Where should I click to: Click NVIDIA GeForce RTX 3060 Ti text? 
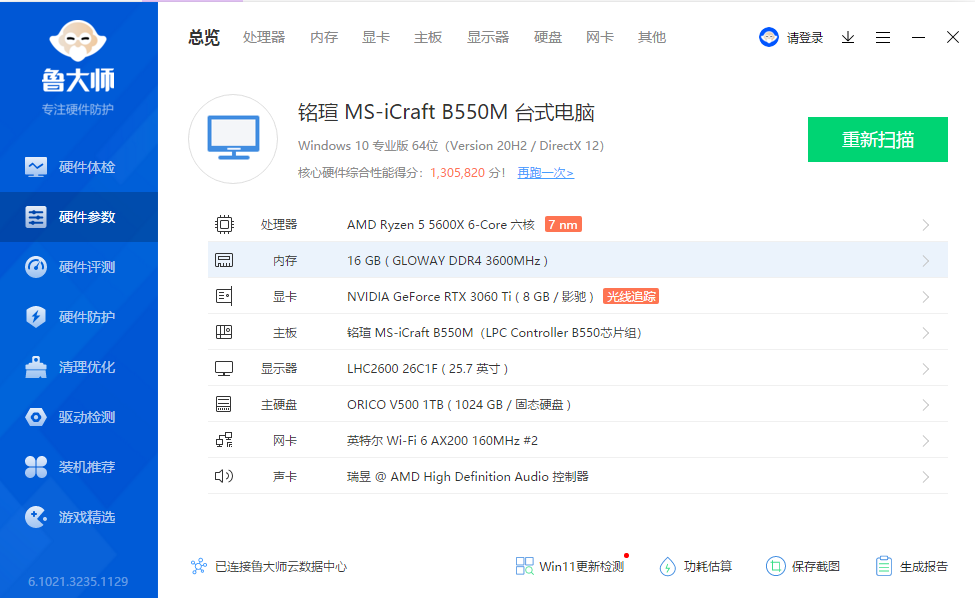470,297
